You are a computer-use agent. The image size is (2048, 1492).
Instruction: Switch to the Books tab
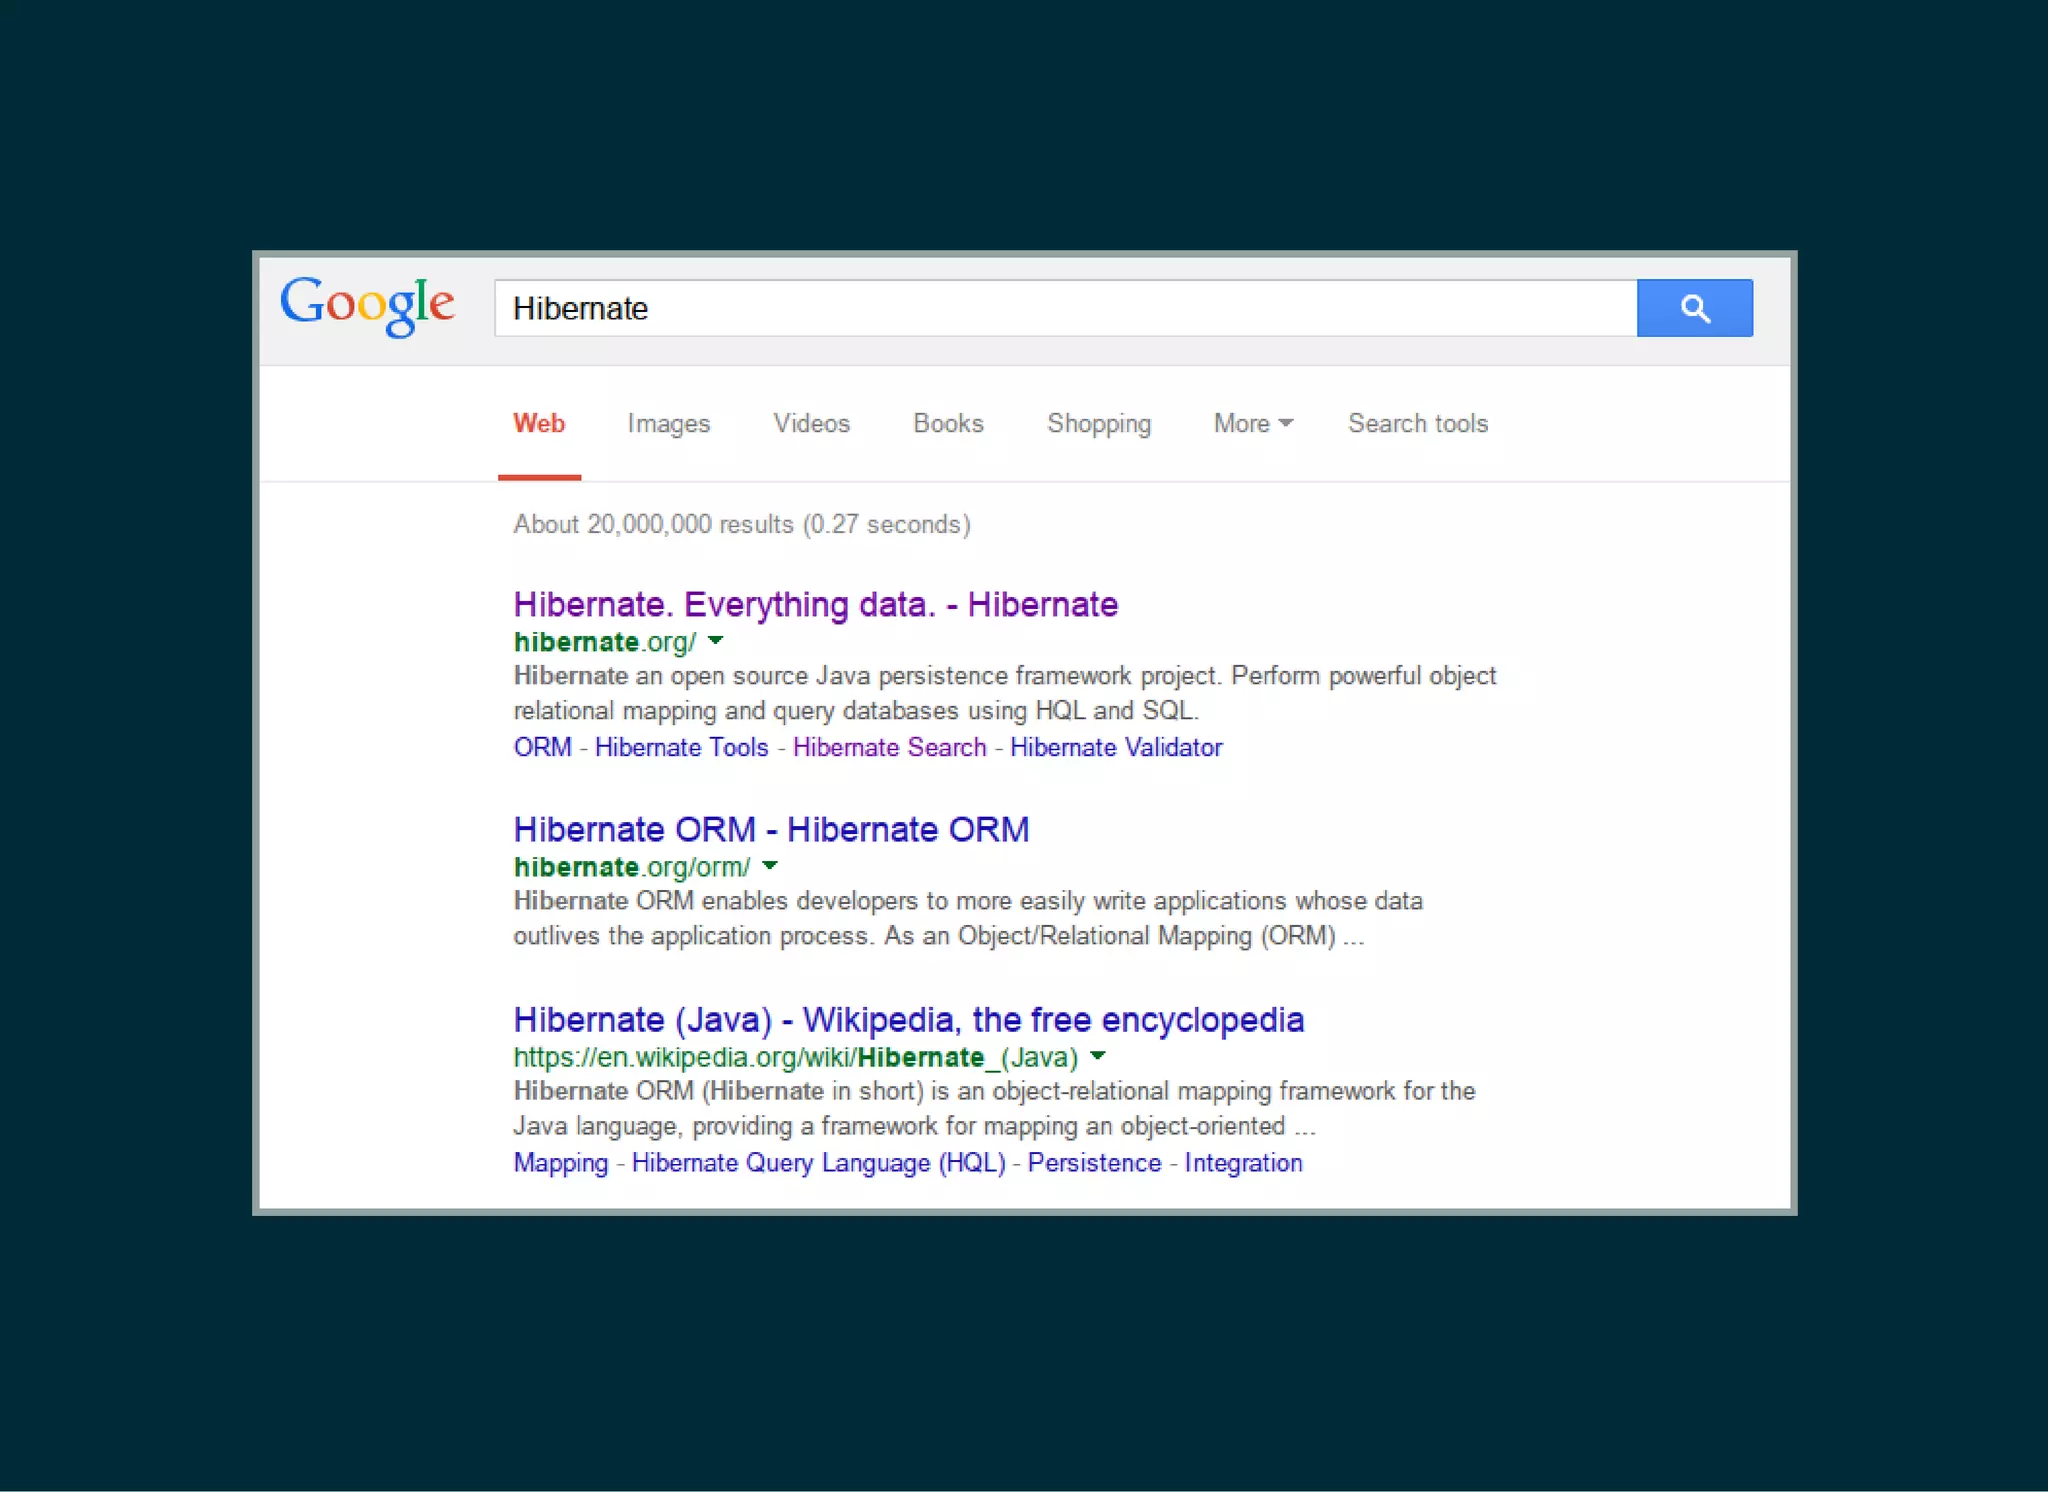point(948,424)
